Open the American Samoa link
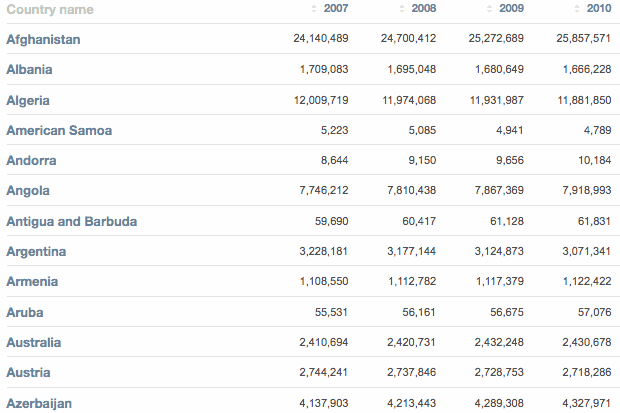Viewport: 620px width, 413px height. [x=59, y=131]
